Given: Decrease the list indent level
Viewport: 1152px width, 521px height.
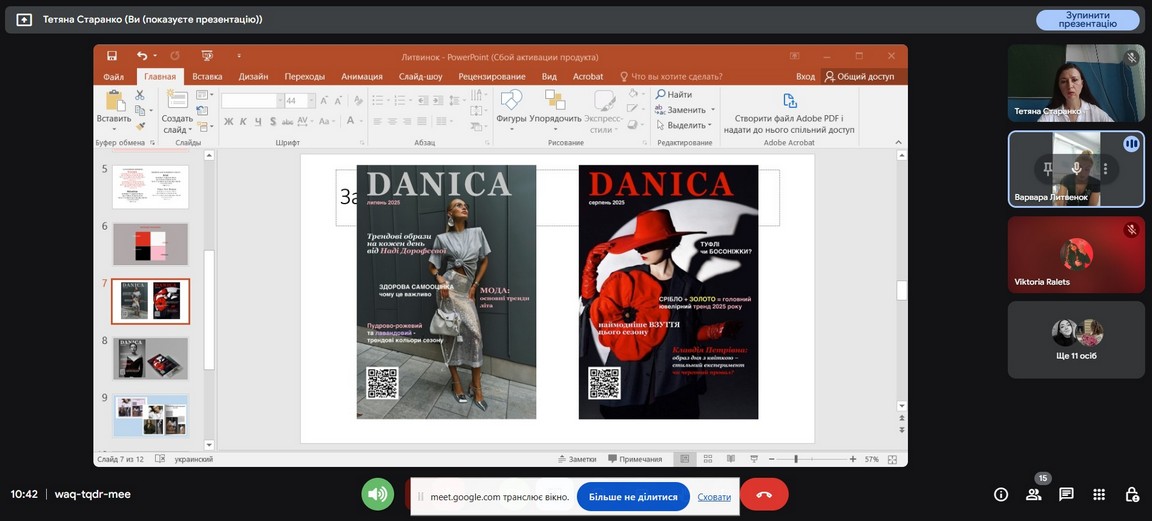Looking at the screenshot, I should coord(422,101).
